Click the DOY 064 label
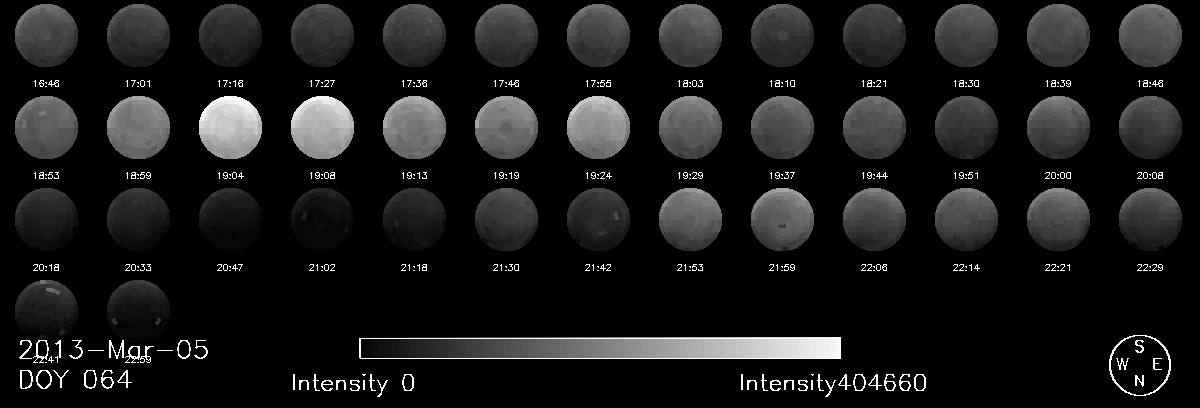This screenshot has height=408, width=1200. click(x=75, y=381)
